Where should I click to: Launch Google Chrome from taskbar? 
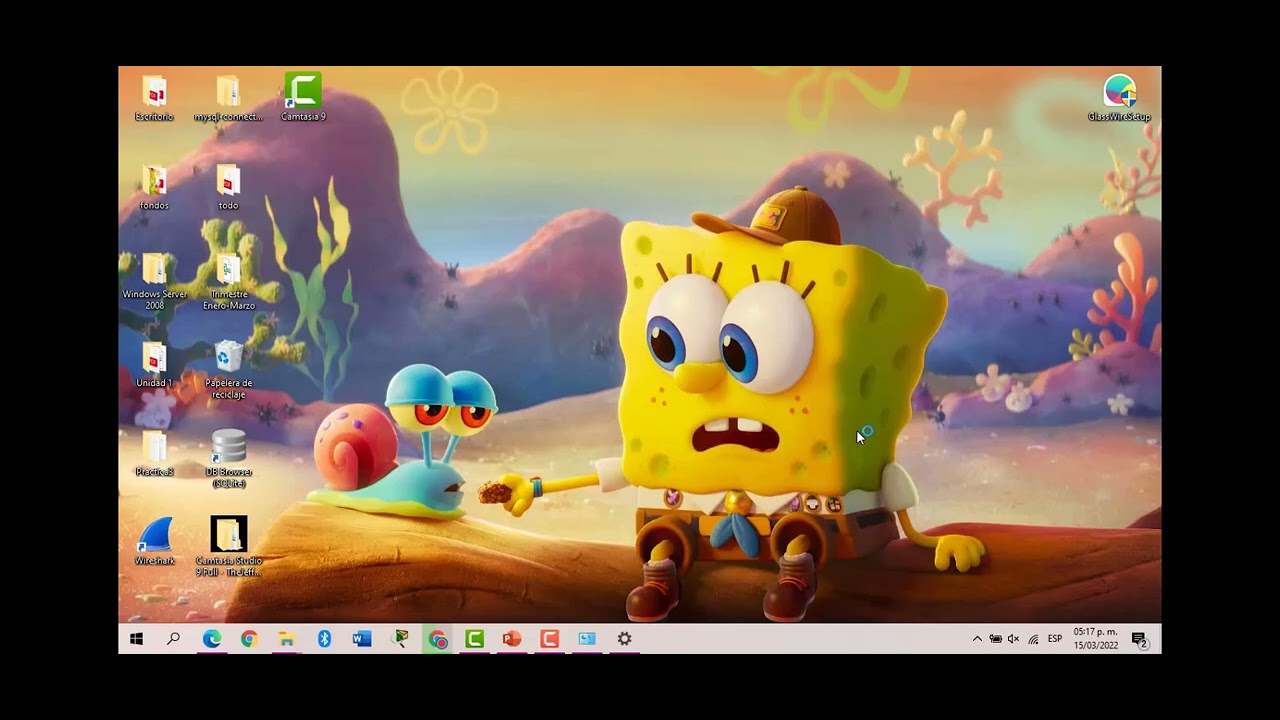pos(249,639)
